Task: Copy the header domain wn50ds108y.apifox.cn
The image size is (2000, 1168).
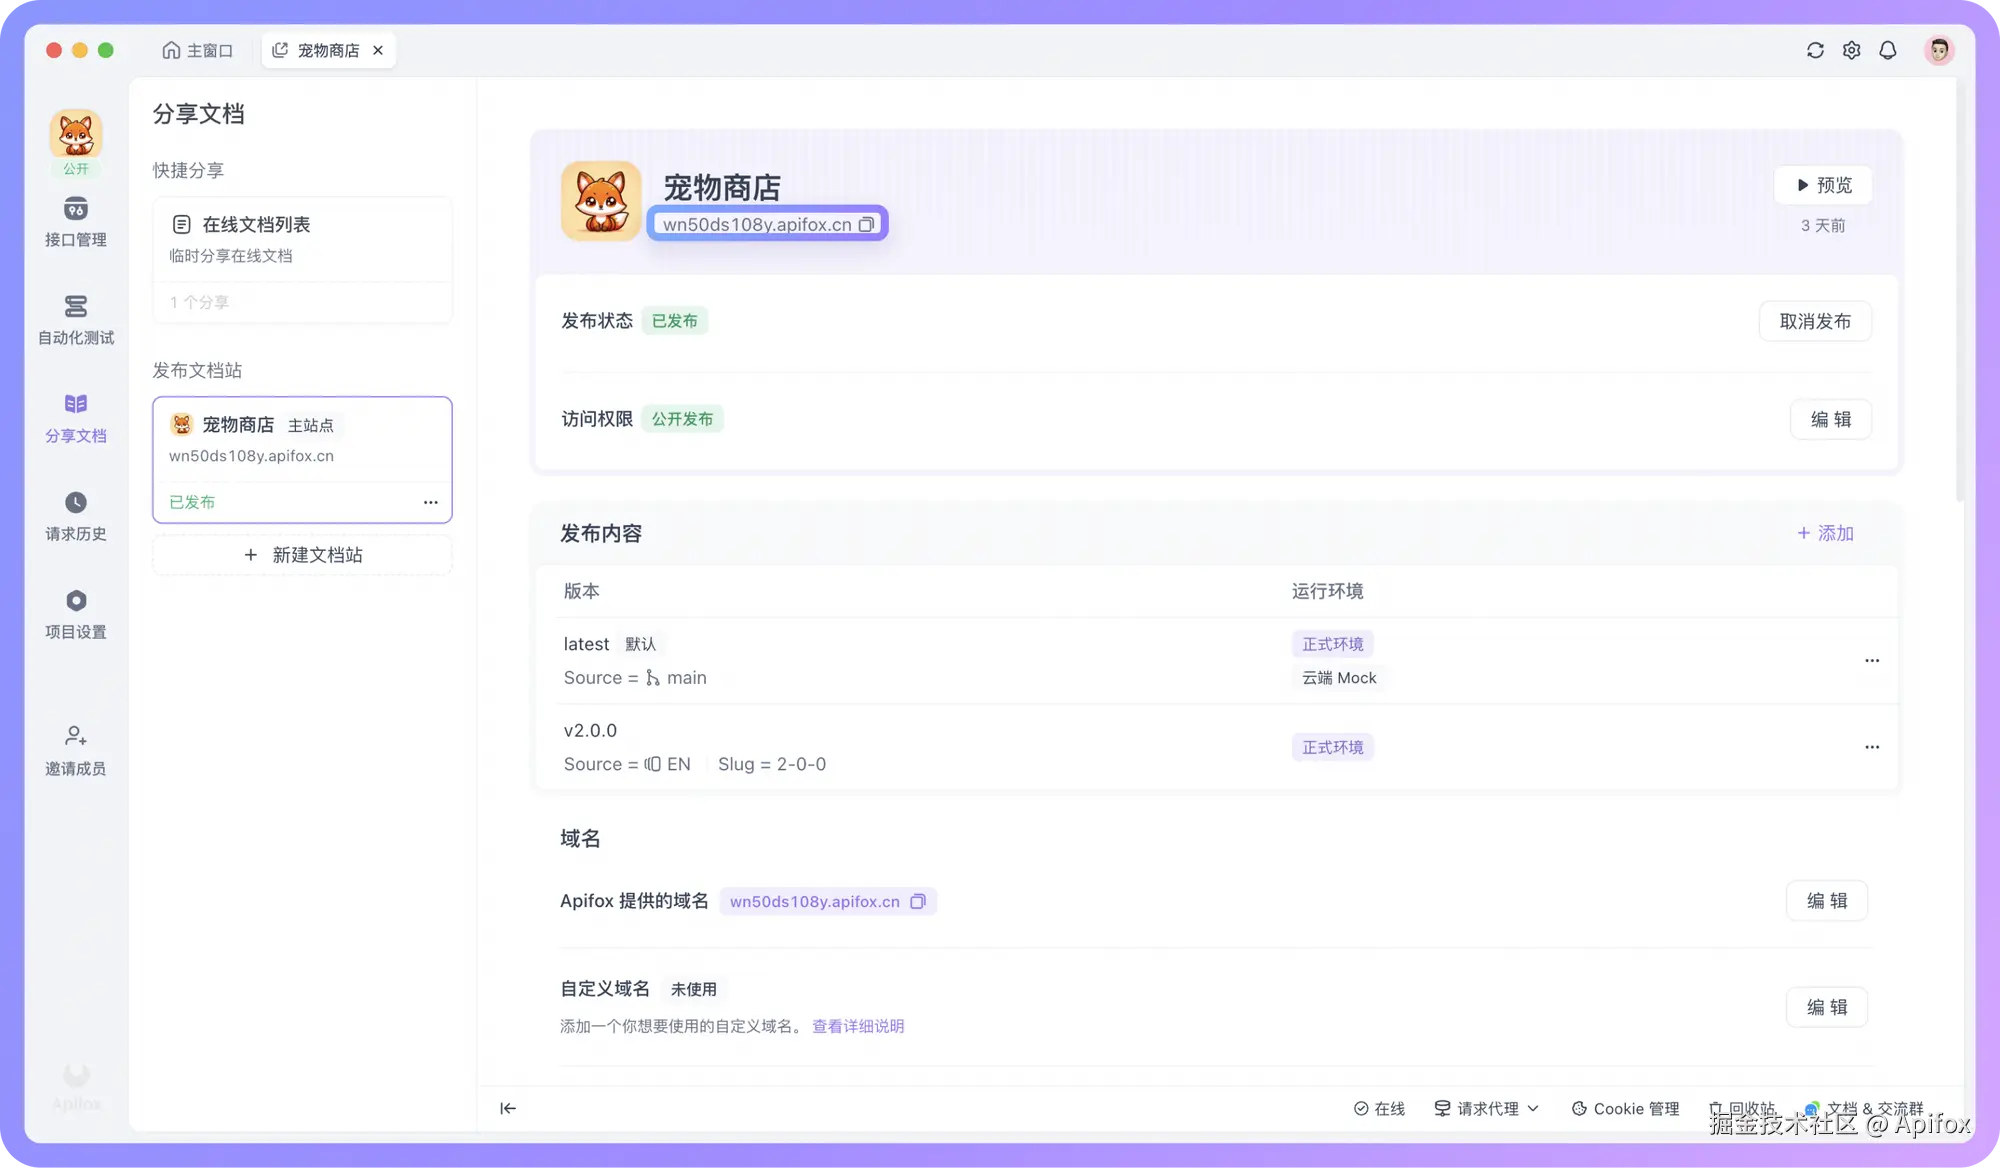Action: pos(867,225)
